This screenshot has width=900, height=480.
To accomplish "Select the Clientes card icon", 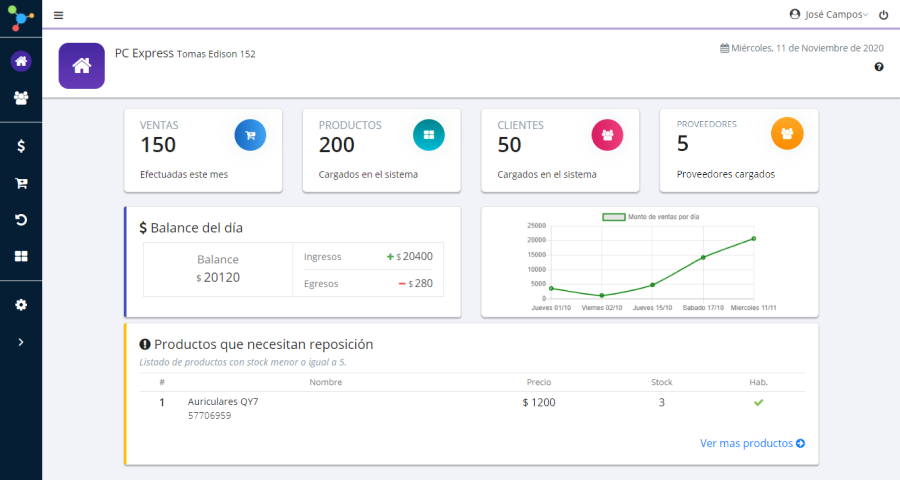I will click(607, 134).
